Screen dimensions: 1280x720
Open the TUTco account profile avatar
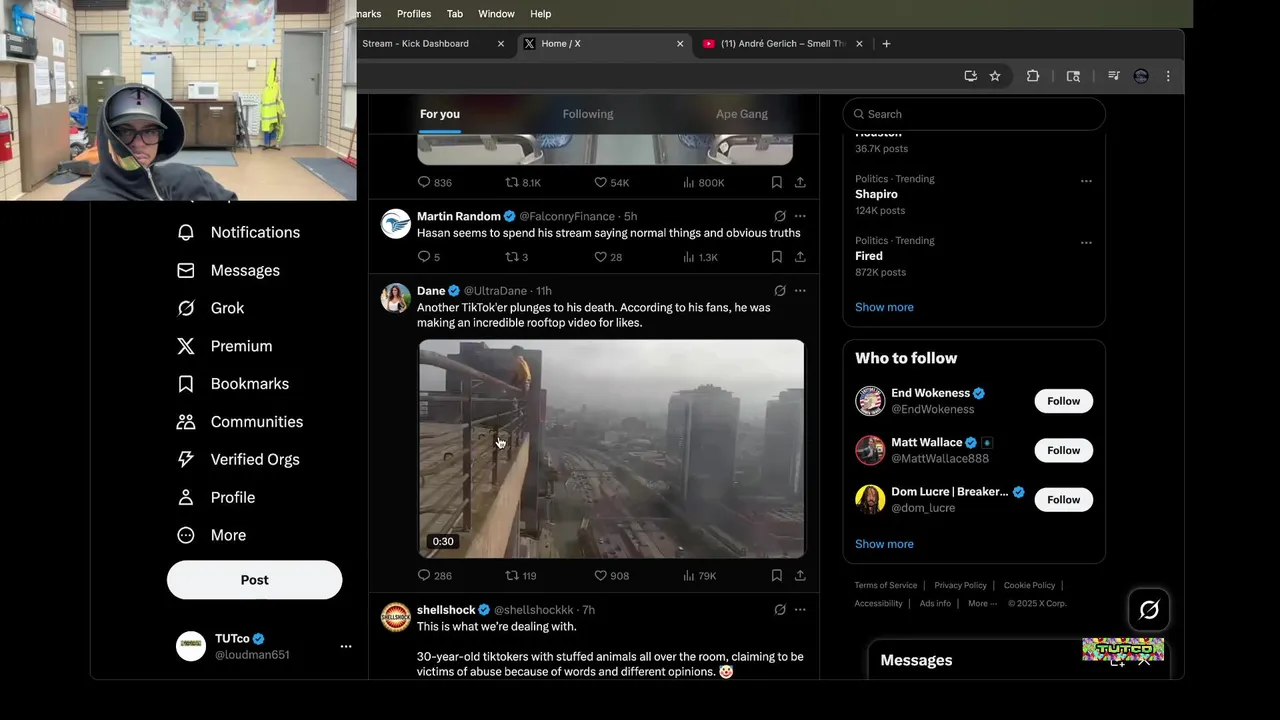(x=191, y=647)
